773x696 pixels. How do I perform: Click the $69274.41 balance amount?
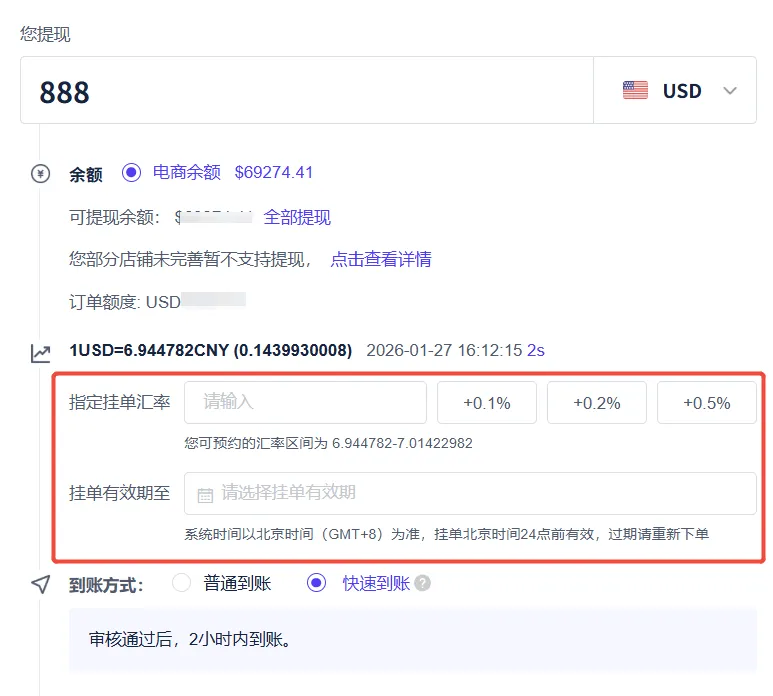coord(274,173)
